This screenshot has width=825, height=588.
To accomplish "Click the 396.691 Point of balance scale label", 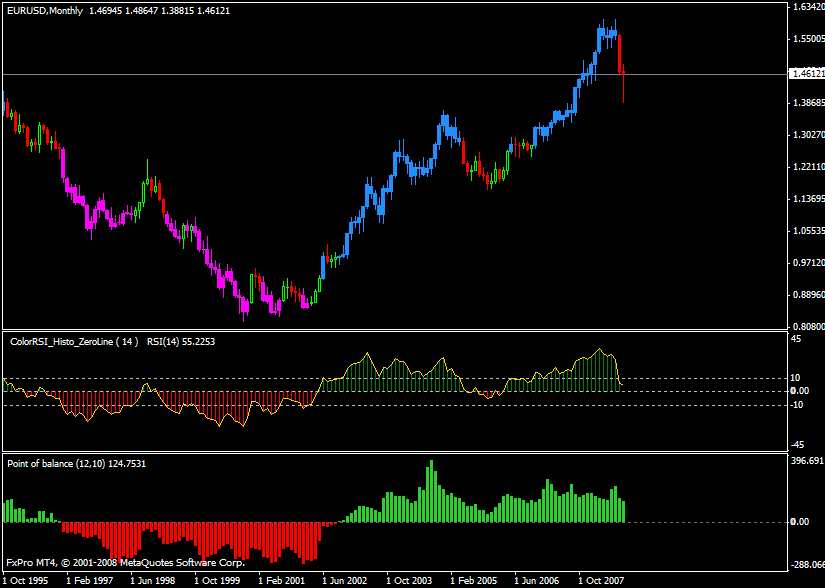I will 806,462.
